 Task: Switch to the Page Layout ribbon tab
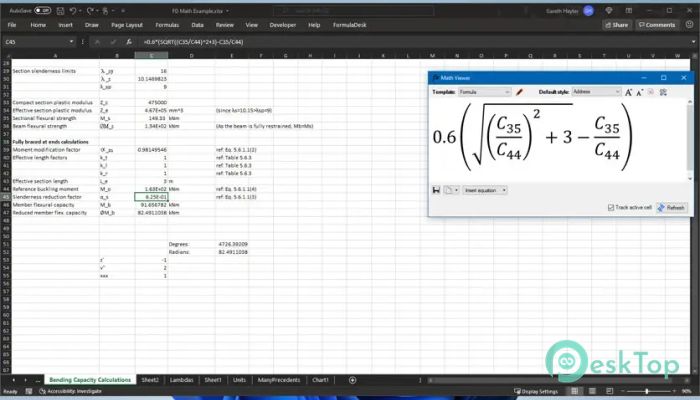coord(127,25)
